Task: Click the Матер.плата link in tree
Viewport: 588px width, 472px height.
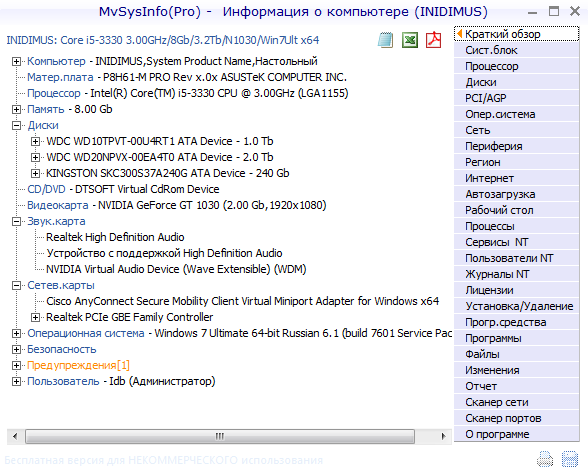Action: click(60, 77)
